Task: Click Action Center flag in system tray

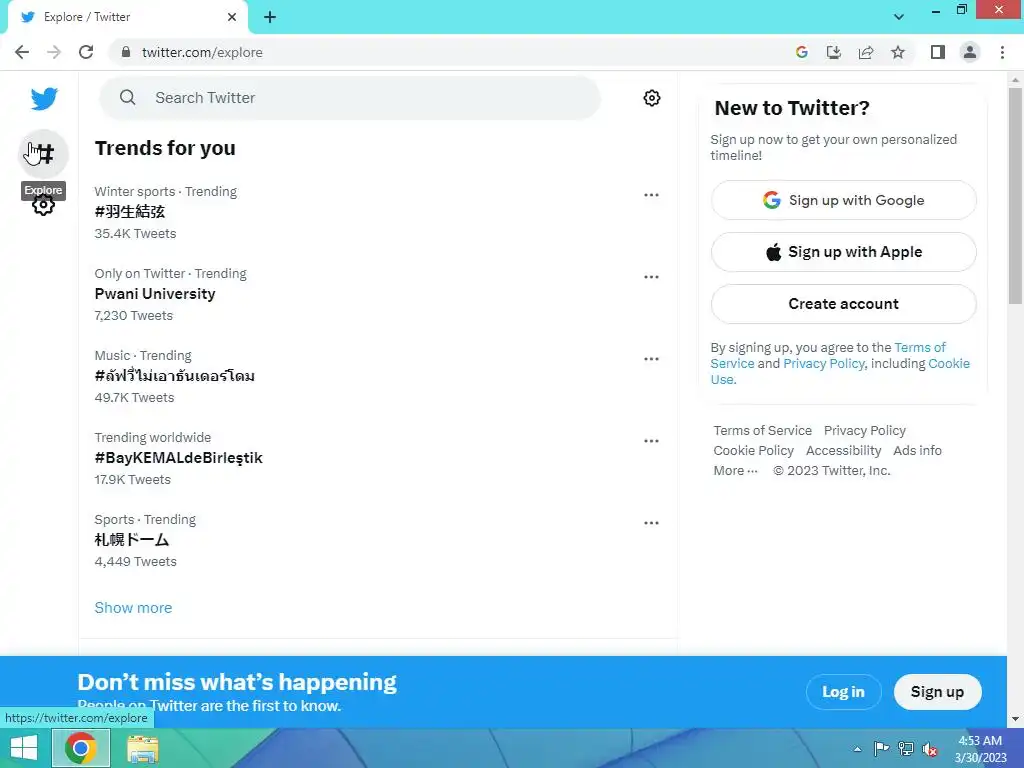Action: [881, 749]
